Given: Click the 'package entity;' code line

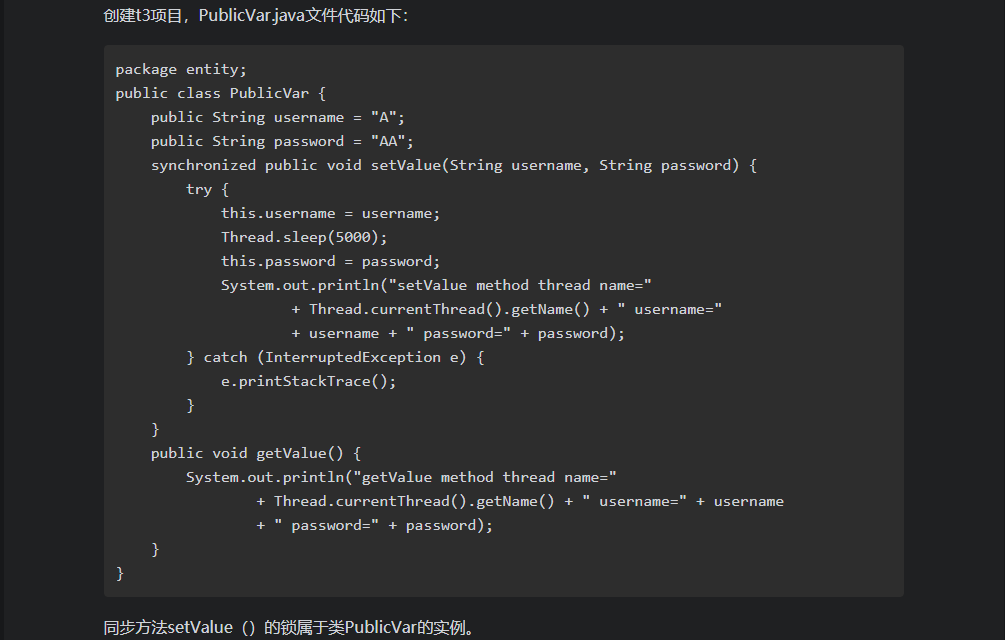Looking at the screenshot, I should (181, 69).
